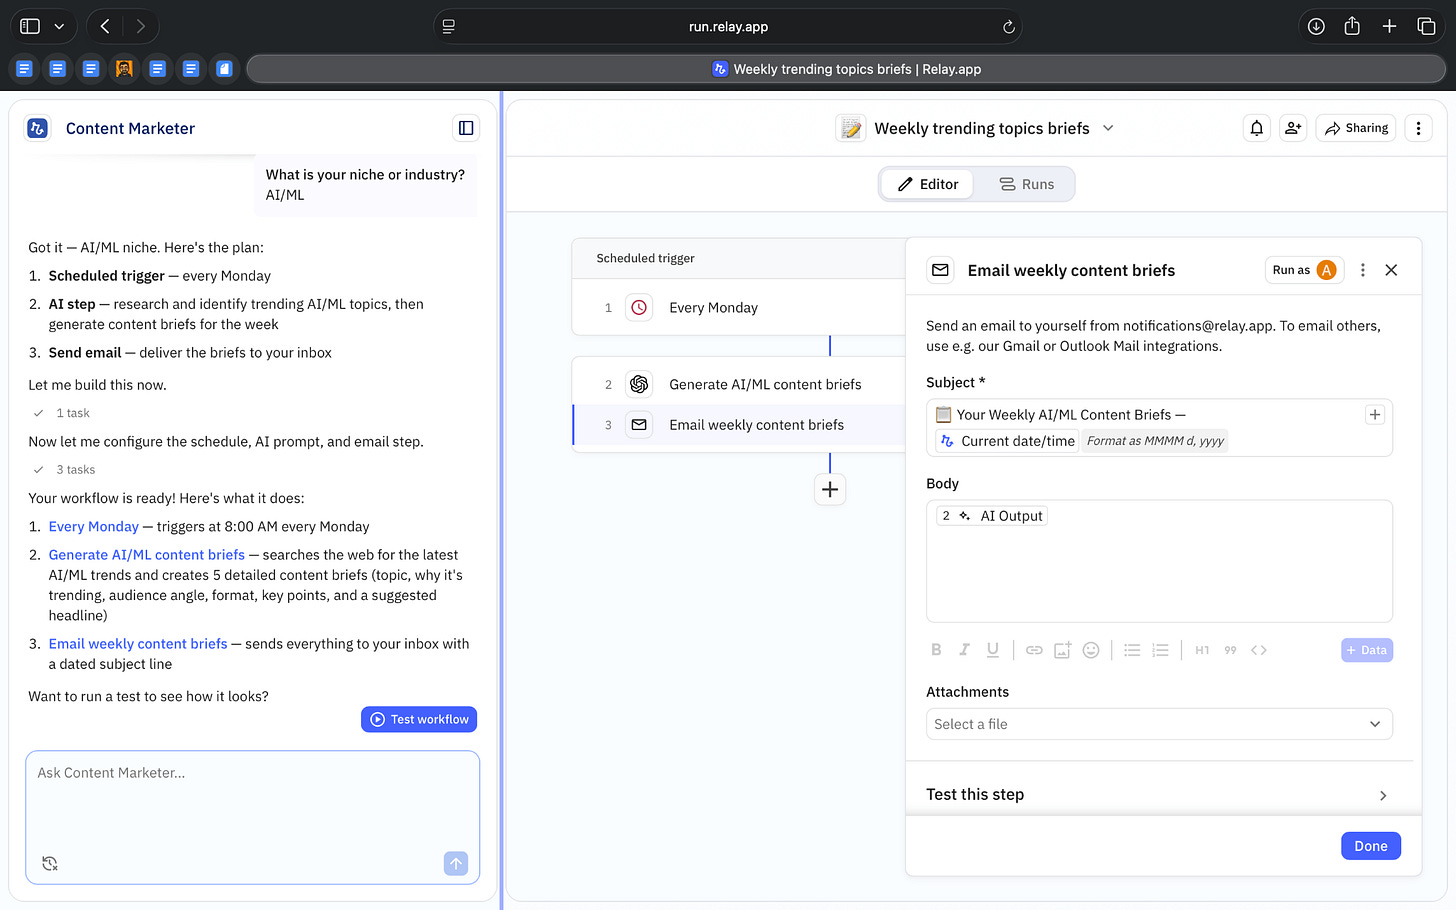This screenshot has height=910, width=1456.
Task: Click the run.relay.app address bar
Action: pos(728,27)
